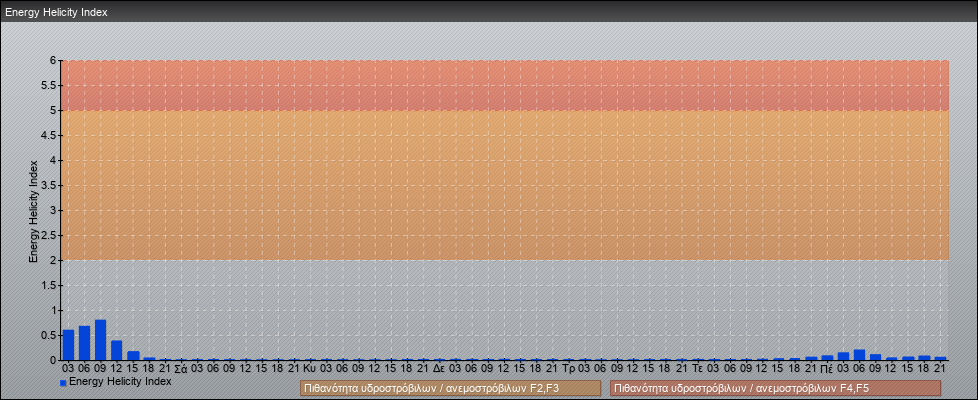Screen dimensions: 978x400
Task: Click the 5.5 tick label on the y-axis
Action: click(50, 85)
